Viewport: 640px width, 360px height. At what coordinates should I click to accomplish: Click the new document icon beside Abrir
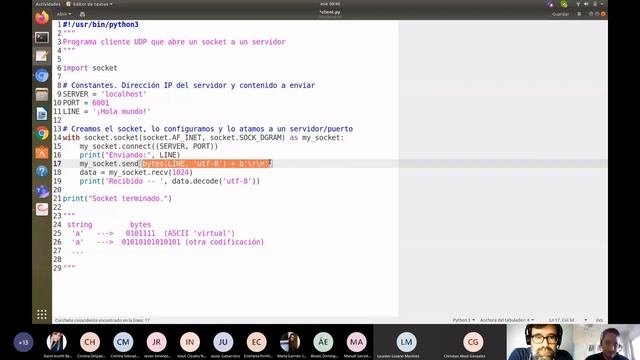(82, 14)
